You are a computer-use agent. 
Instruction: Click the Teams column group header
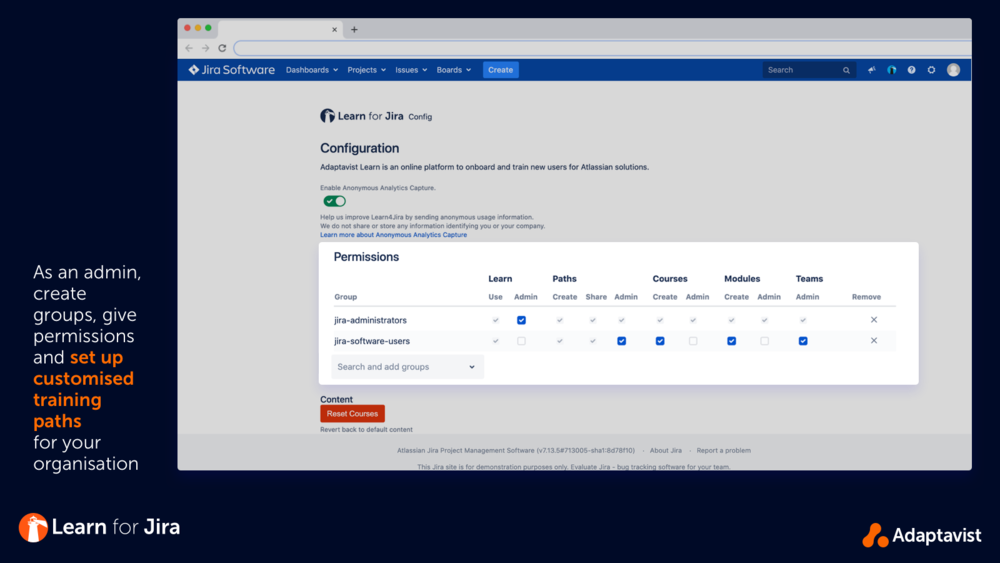click(x=809, y=279)
